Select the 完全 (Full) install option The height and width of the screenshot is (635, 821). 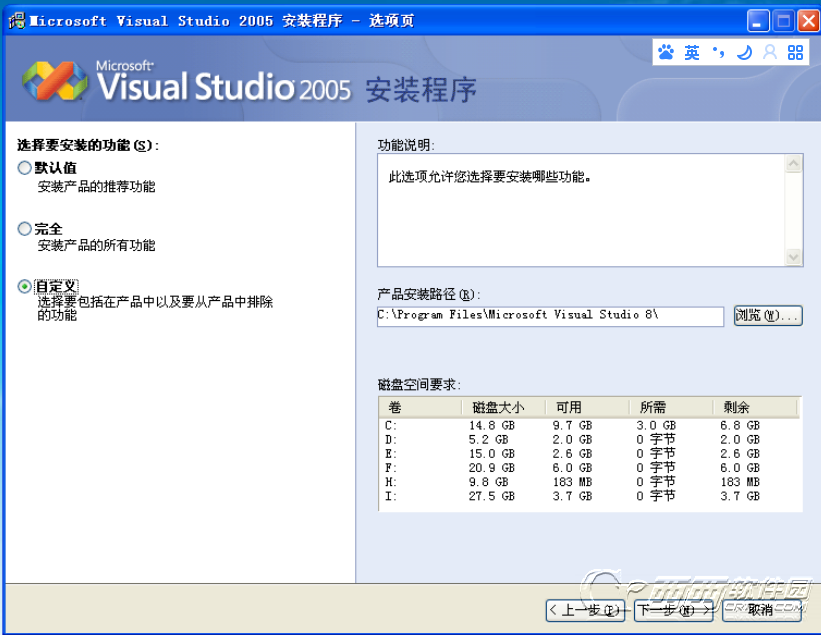(25, 229)
